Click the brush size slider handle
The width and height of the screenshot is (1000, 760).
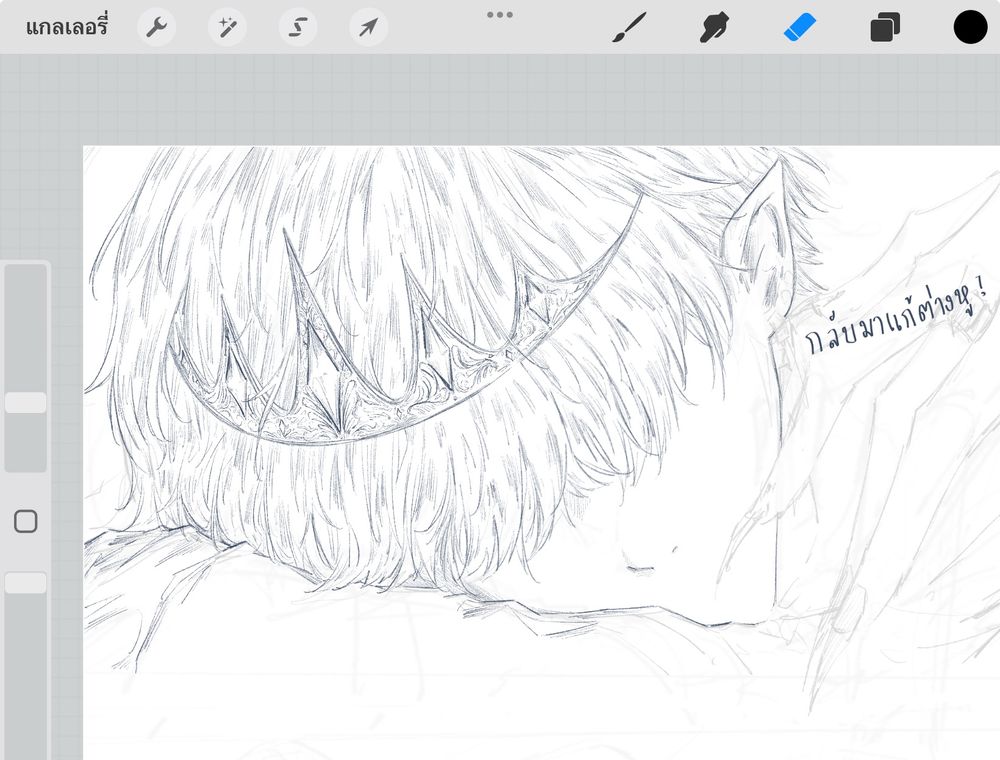[26, 402]
